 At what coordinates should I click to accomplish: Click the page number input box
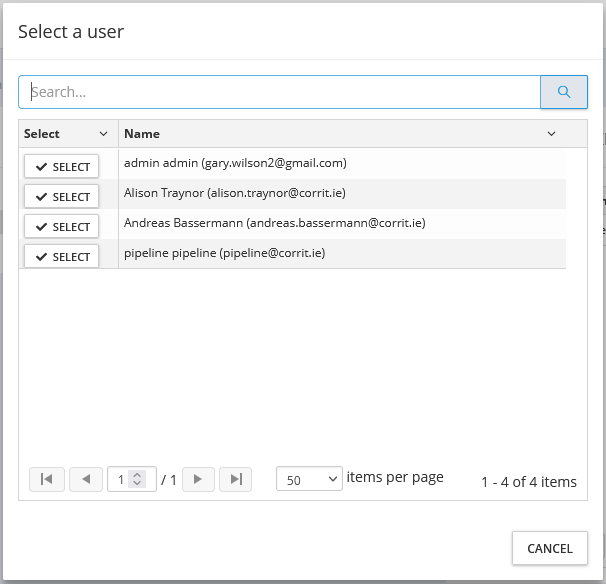coord(121,480)
